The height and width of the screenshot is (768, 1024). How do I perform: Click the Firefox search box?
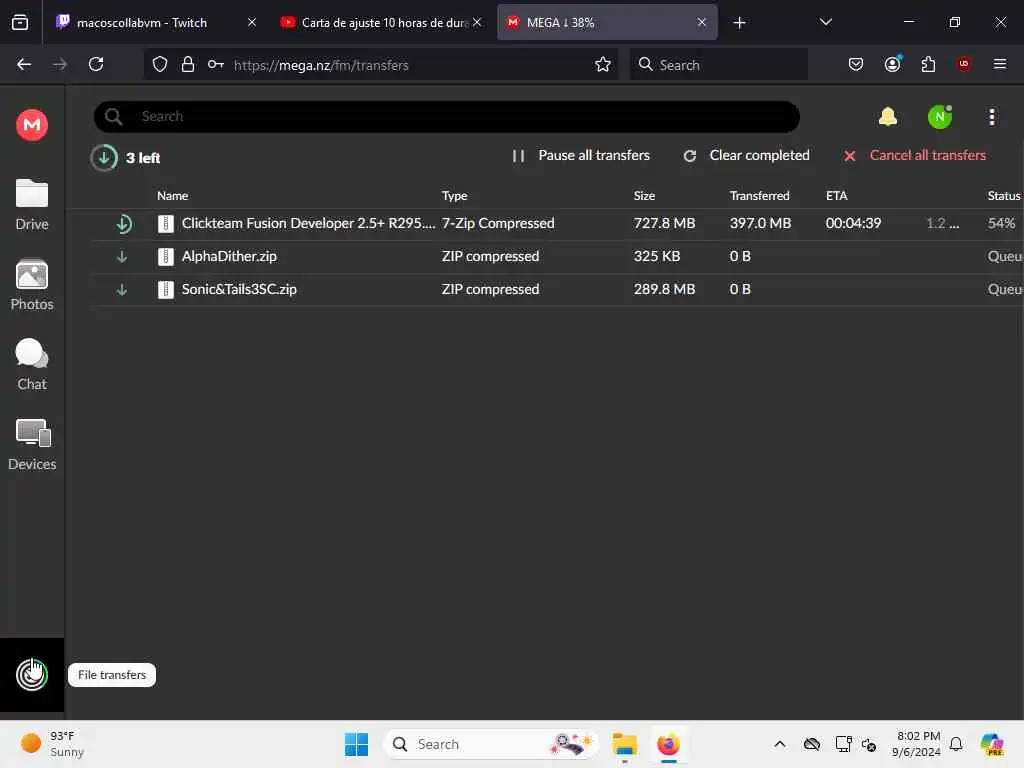click(x=719, y=64)
